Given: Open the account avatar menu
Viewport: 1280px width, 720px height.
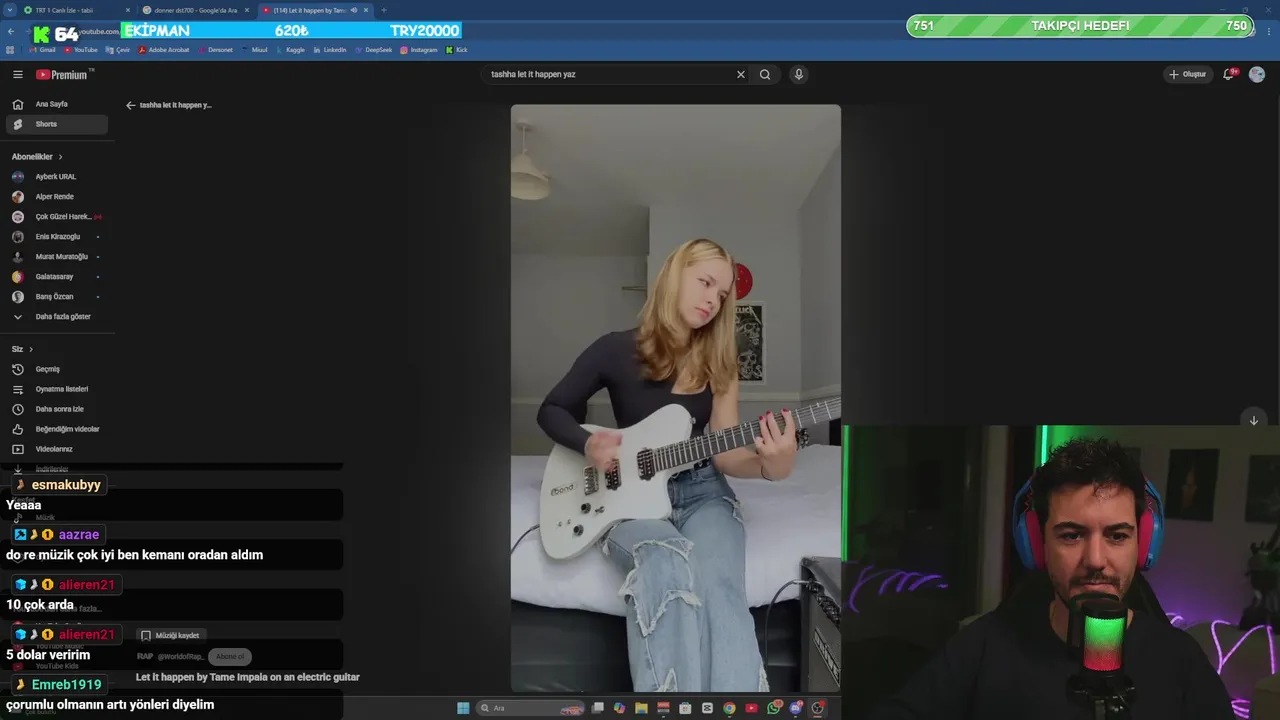Looking at the screenshot, I should [1257, 74].
